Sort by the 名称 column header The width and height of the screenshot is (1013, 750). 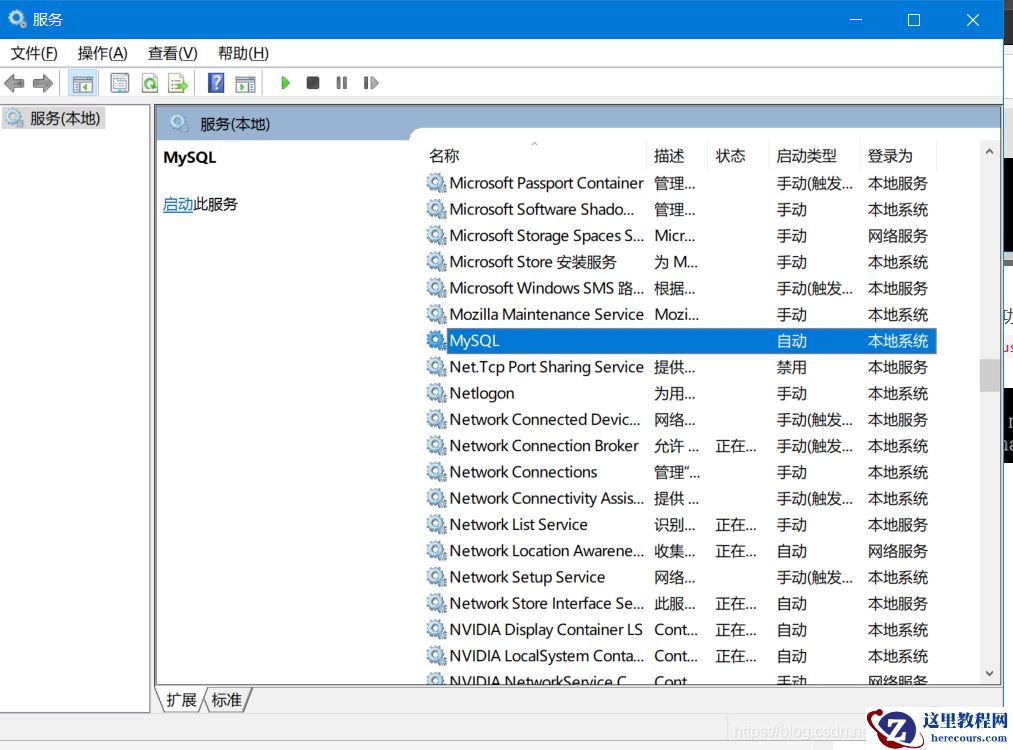coord(534,155)
